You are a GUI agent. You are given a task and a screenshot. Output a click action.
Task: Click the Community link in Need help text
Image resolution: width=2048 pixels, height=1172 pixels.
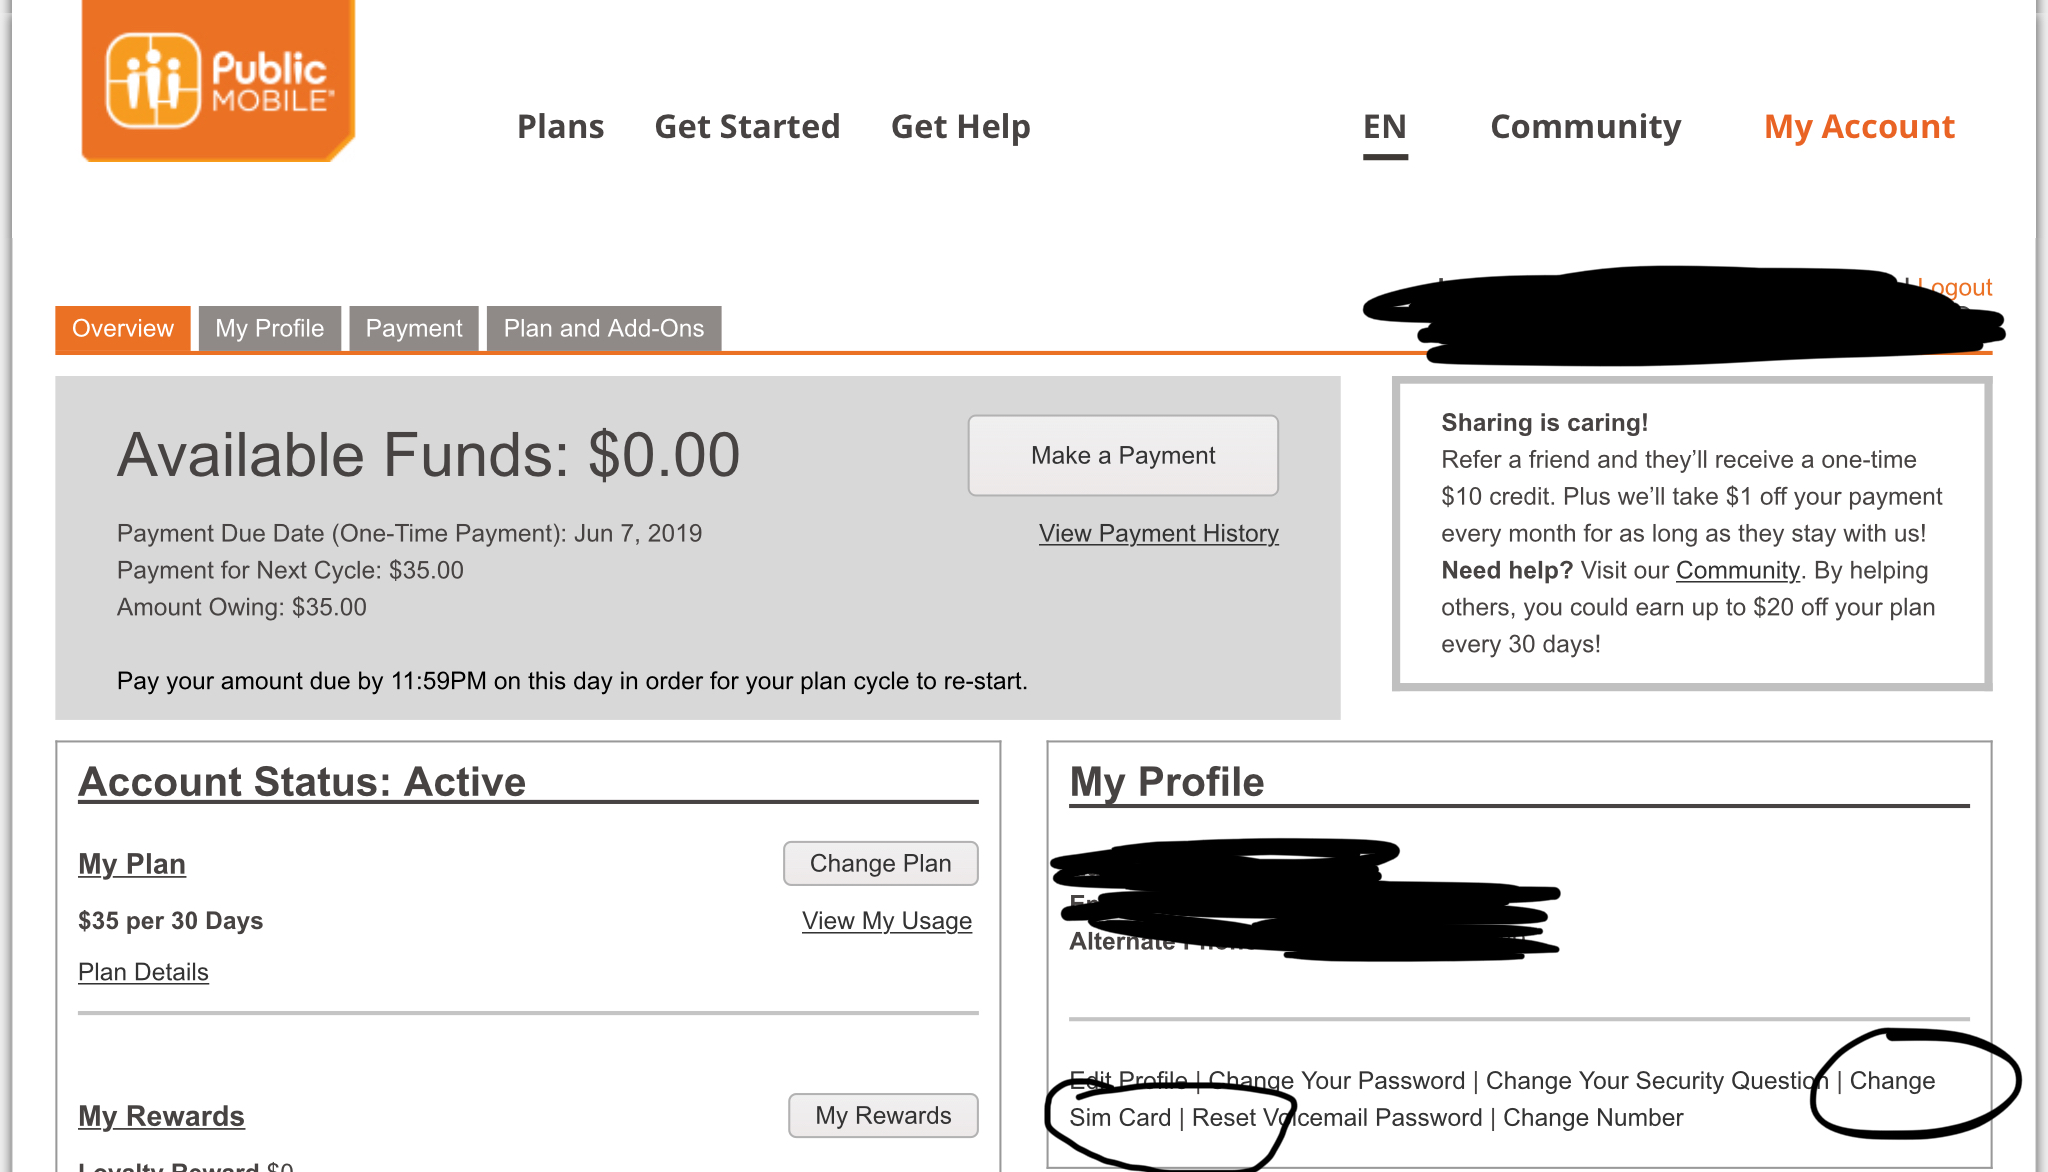1737,571
